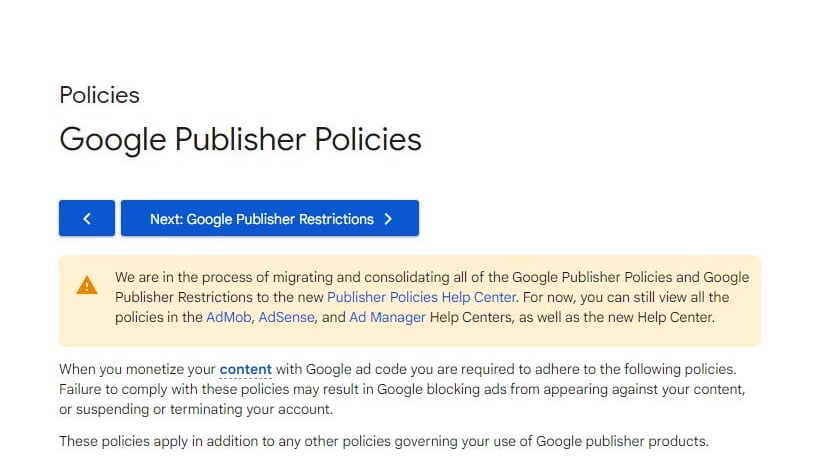Click the underlined bold 'content' glossary link
The height and width of the screenshot is (460, 818).
click(245, 369)
